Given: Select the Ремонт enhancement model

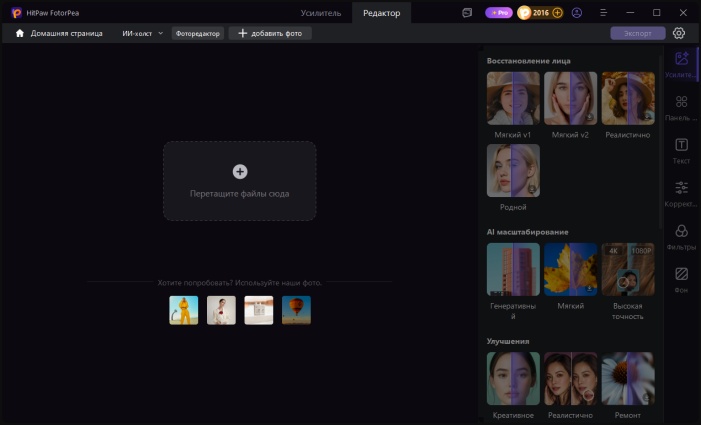Looking at the screenshot, I should pos(628,379).
